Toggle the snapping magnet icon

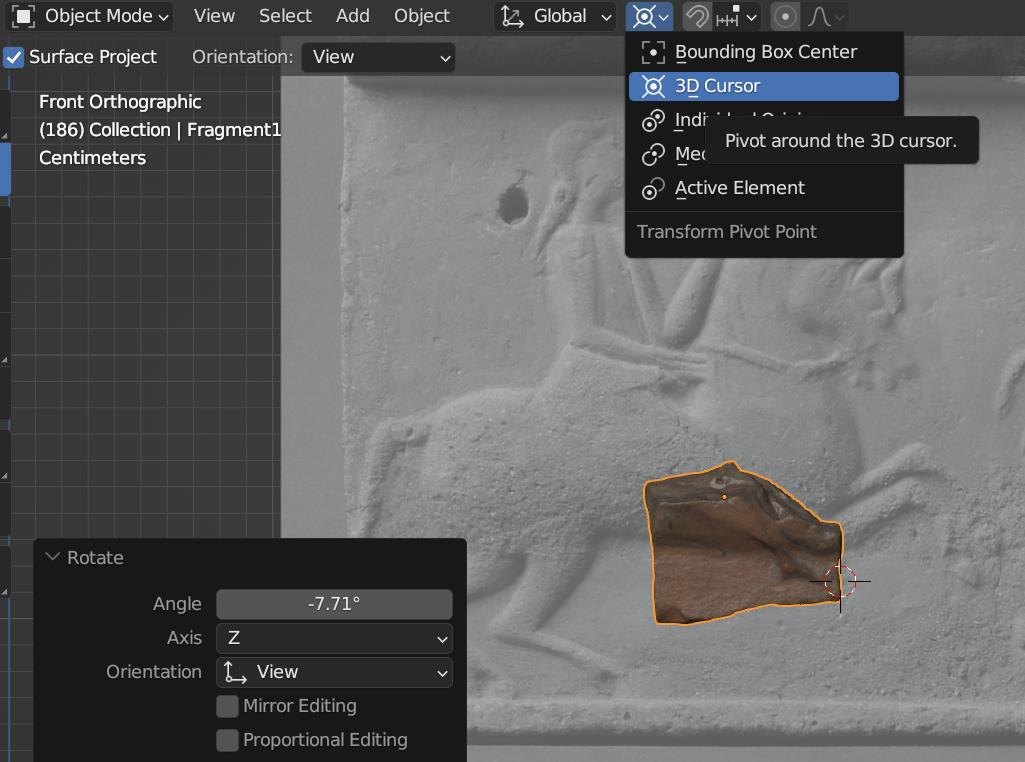(x=697, y=16)
